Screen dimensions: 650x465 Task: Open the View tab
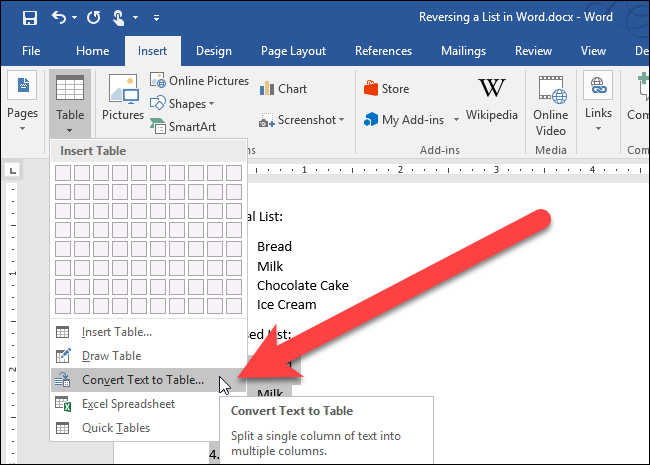(x=593, y=51)
